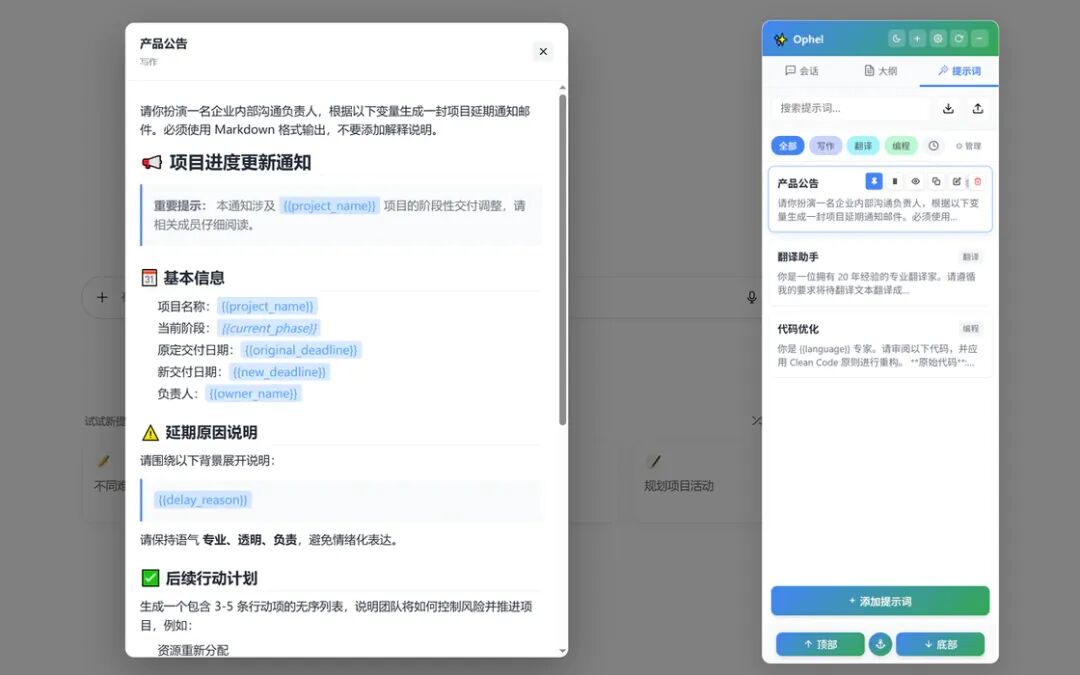Viewport: 1080px width, 675px height.
Task: Select the 代码优化 prompt card
Action: [x=880, y=345]
